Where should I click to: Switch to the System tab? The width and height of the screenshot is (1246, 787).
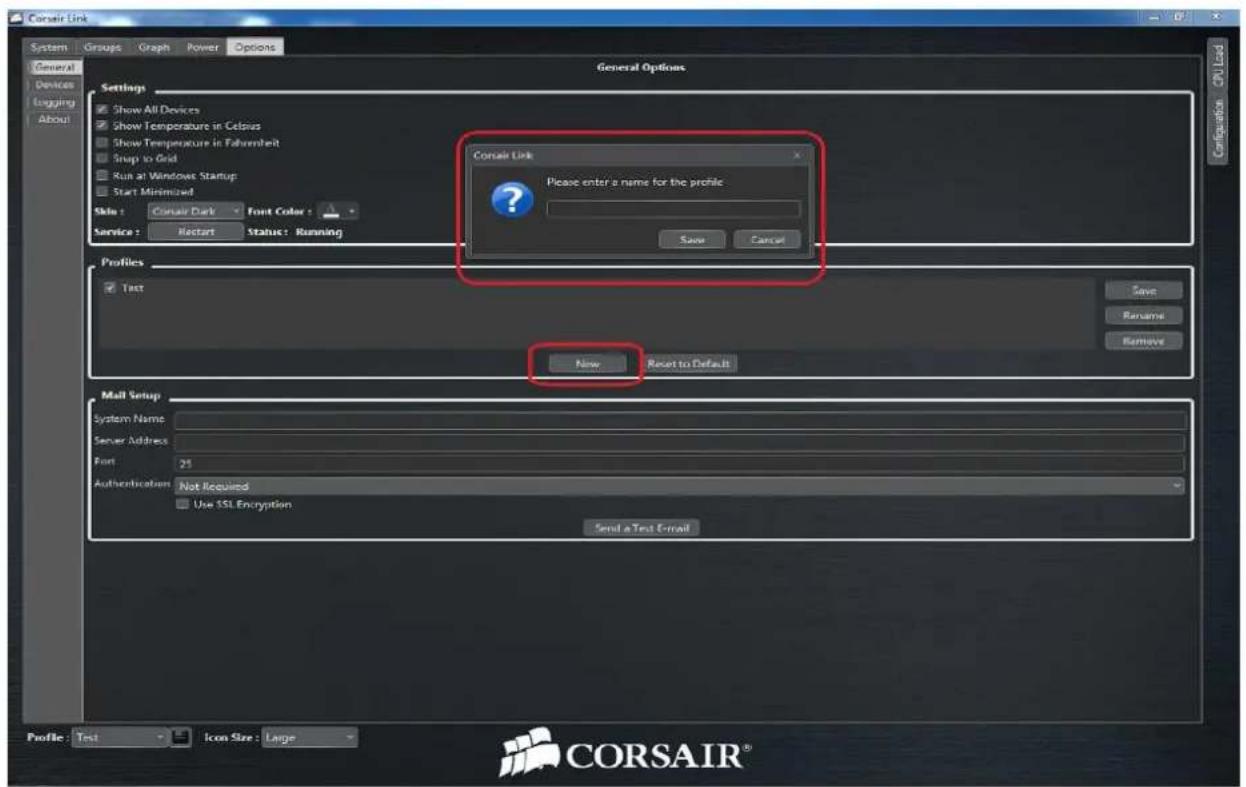(49, 47)
